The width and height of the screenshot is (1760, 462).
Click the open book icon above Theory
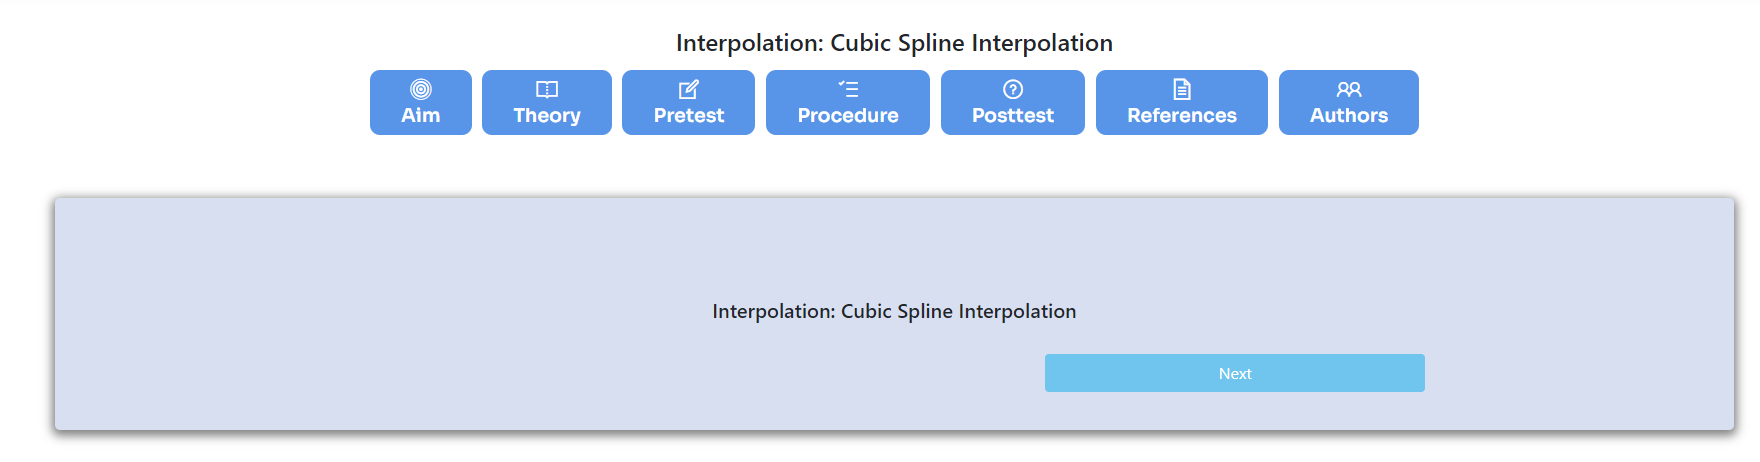pyautogui.click(x=547, y=89)
